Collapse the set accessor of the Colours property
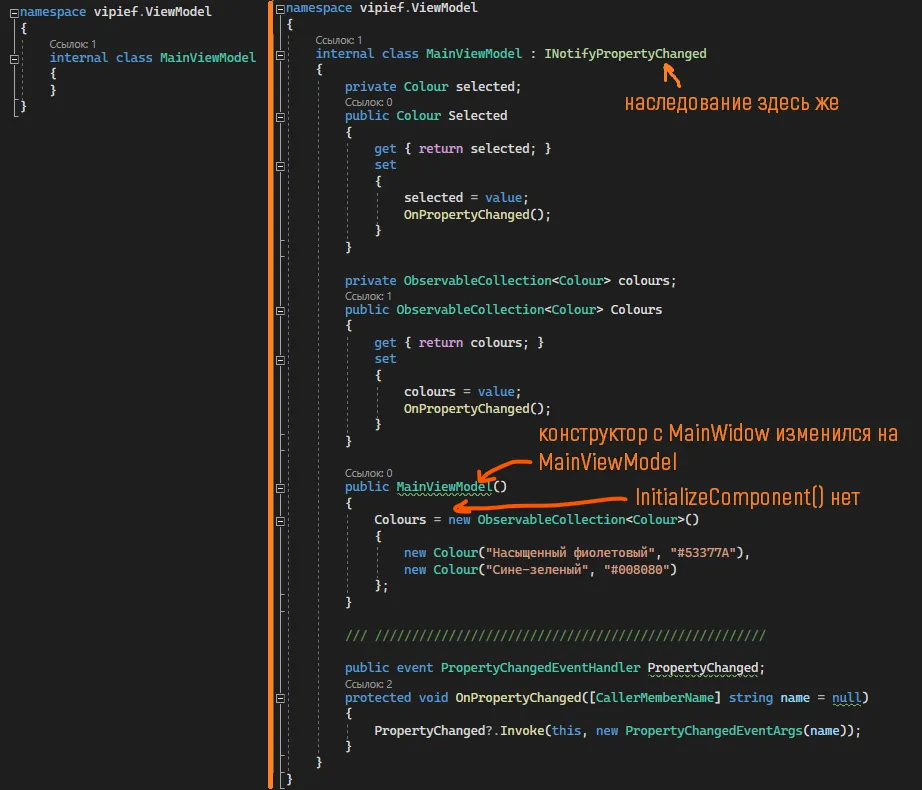 [x=280, y=360]
